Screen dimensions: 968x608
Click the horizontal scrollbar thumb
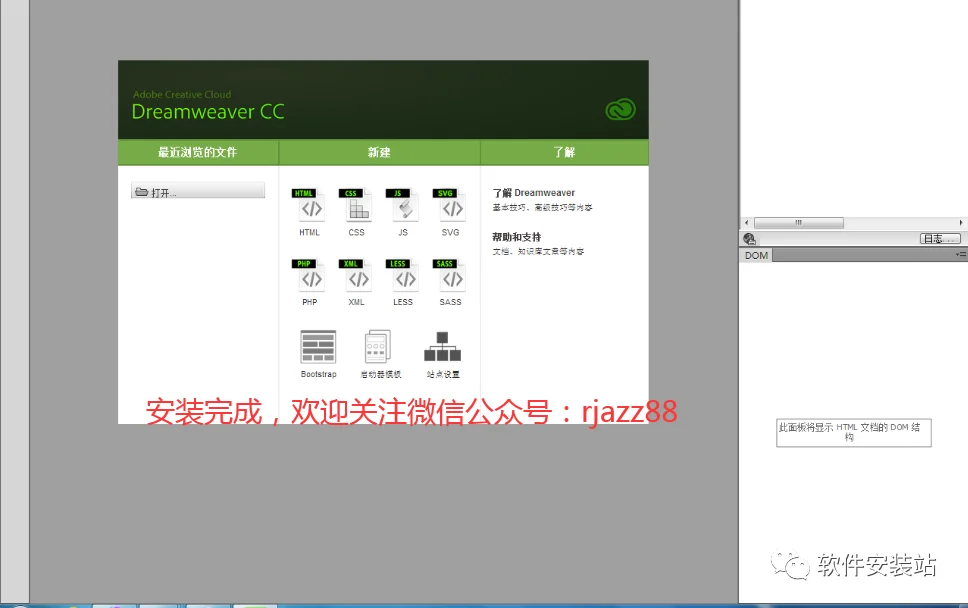click(799, 223)
